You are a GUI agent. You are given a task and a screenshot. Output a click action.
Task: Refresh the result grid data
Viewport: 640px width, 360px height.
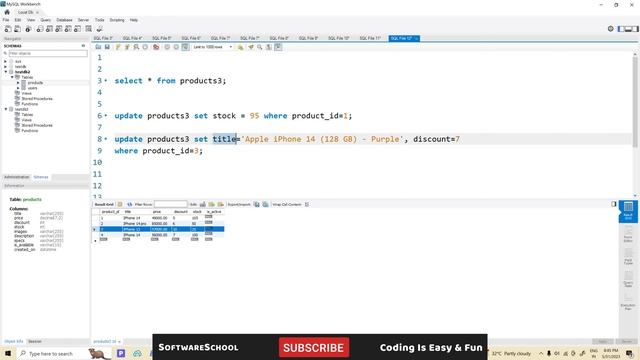coord(129,204)
